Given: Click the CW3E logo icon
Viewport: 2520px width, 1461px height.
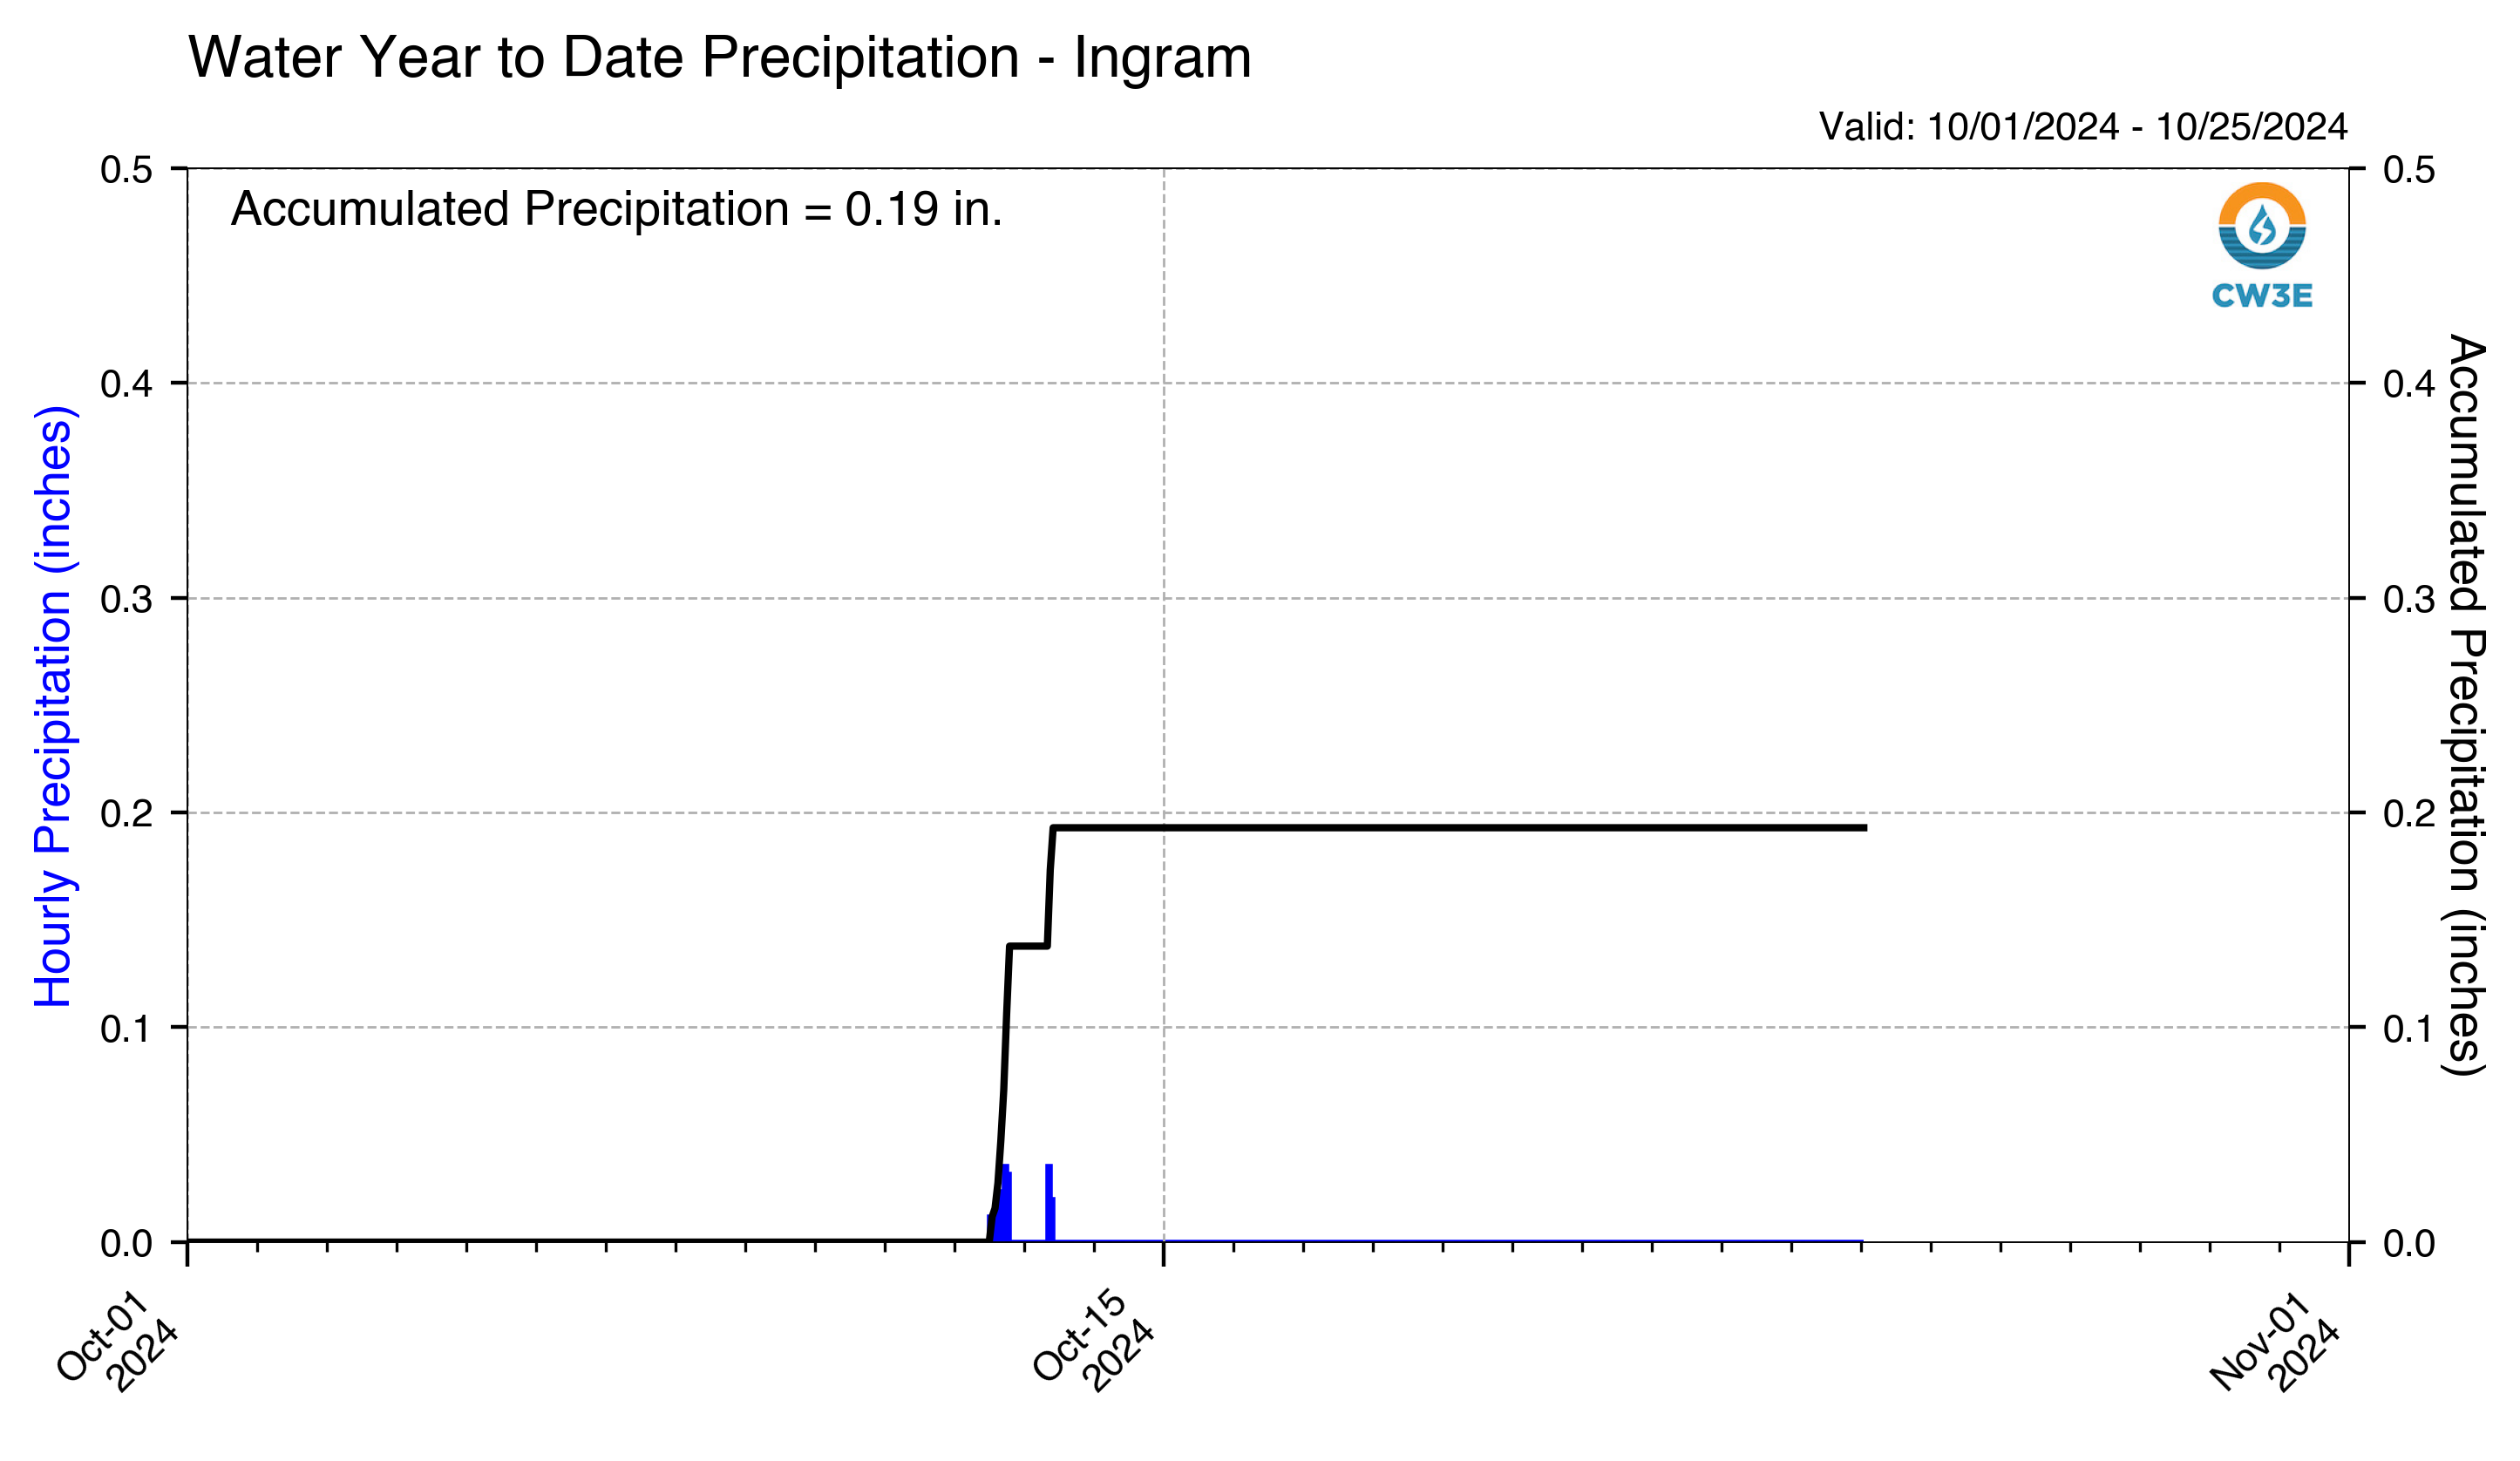Looking at the screenshot, I should [x=2262, y=225].
